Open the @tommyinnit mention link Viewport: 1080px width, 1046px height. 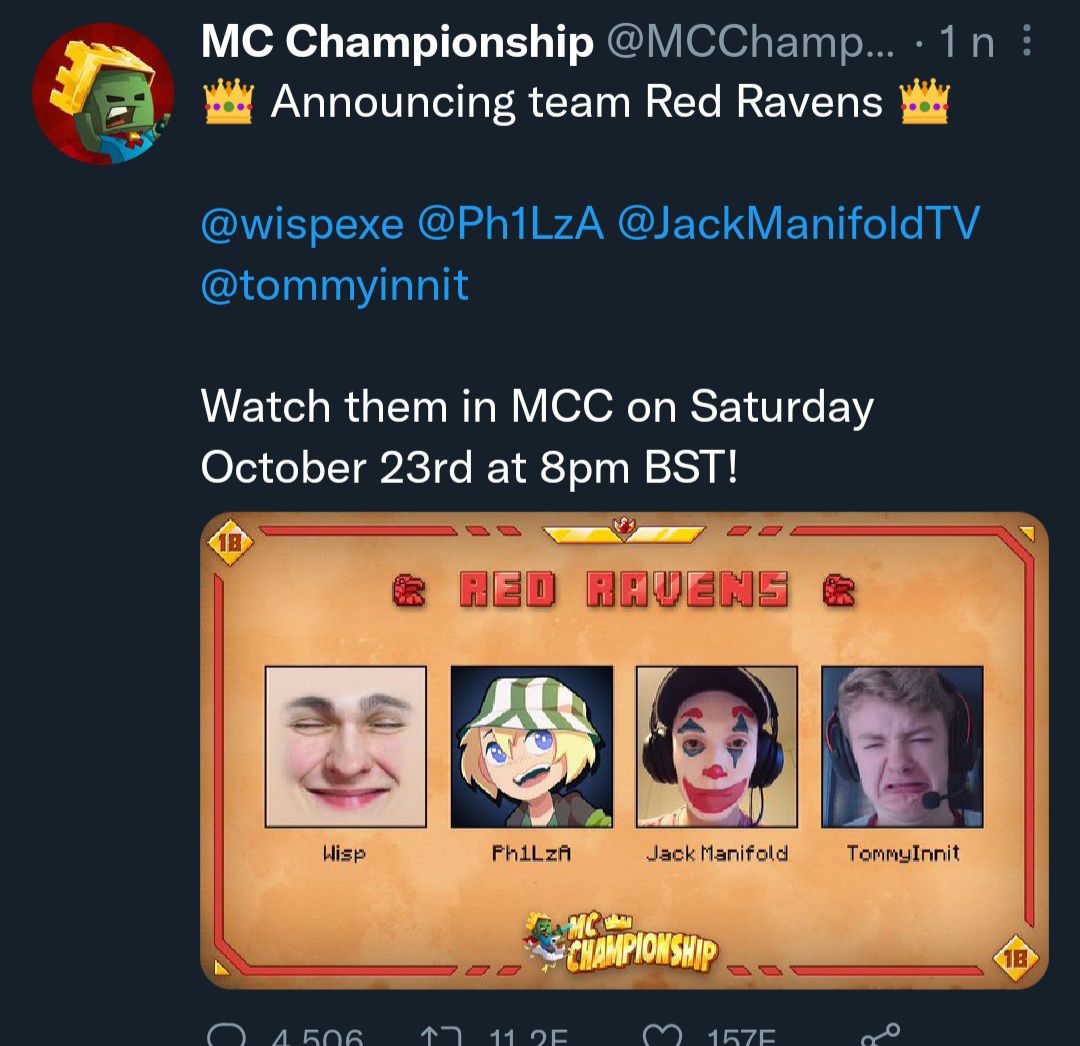[335, 285]
